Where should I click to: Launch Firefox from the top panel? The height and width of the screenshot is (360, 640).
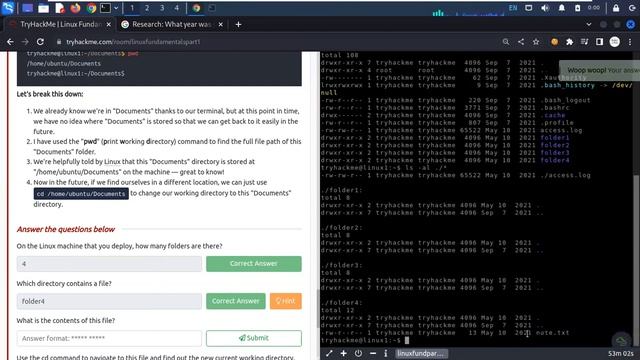point(75,8)
